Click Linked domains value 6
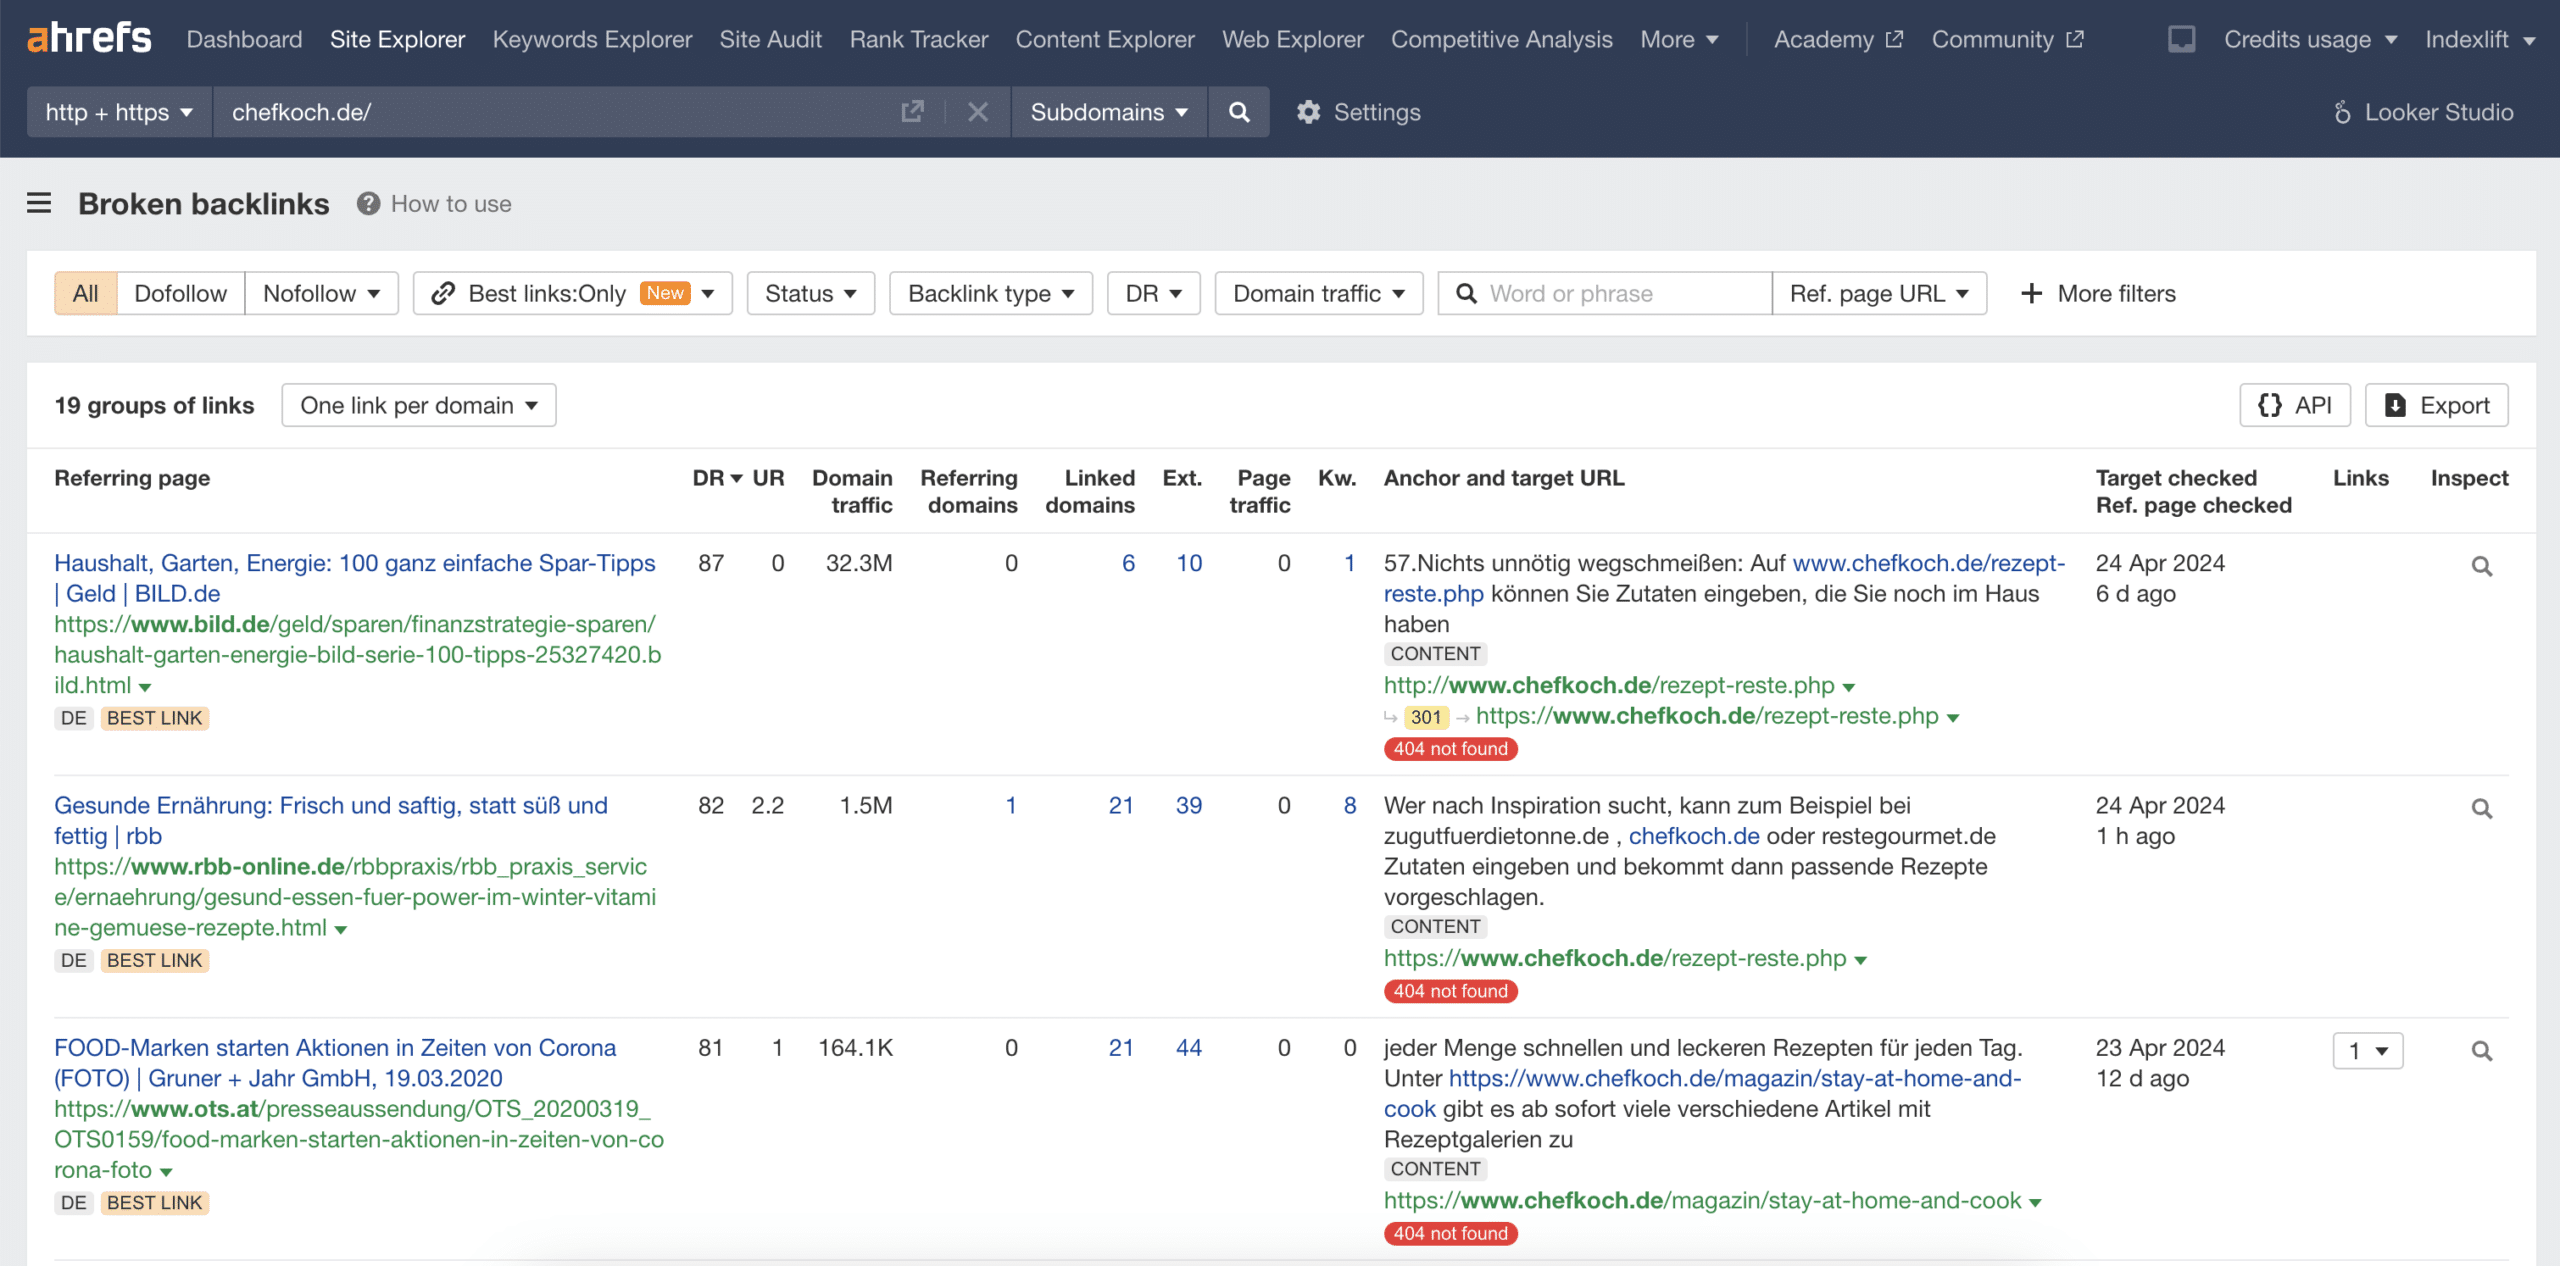Image resolution: width=2560 pixels, height=1266 pixels. [x=1128, y=563]
